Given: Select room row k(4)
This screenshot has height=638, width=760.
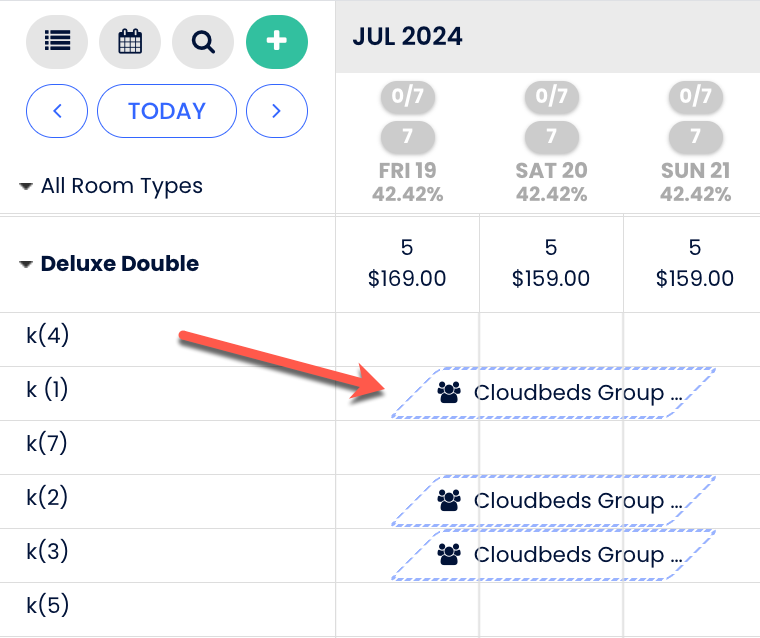Looking at the screenshot, I should (x=48, y=335).
